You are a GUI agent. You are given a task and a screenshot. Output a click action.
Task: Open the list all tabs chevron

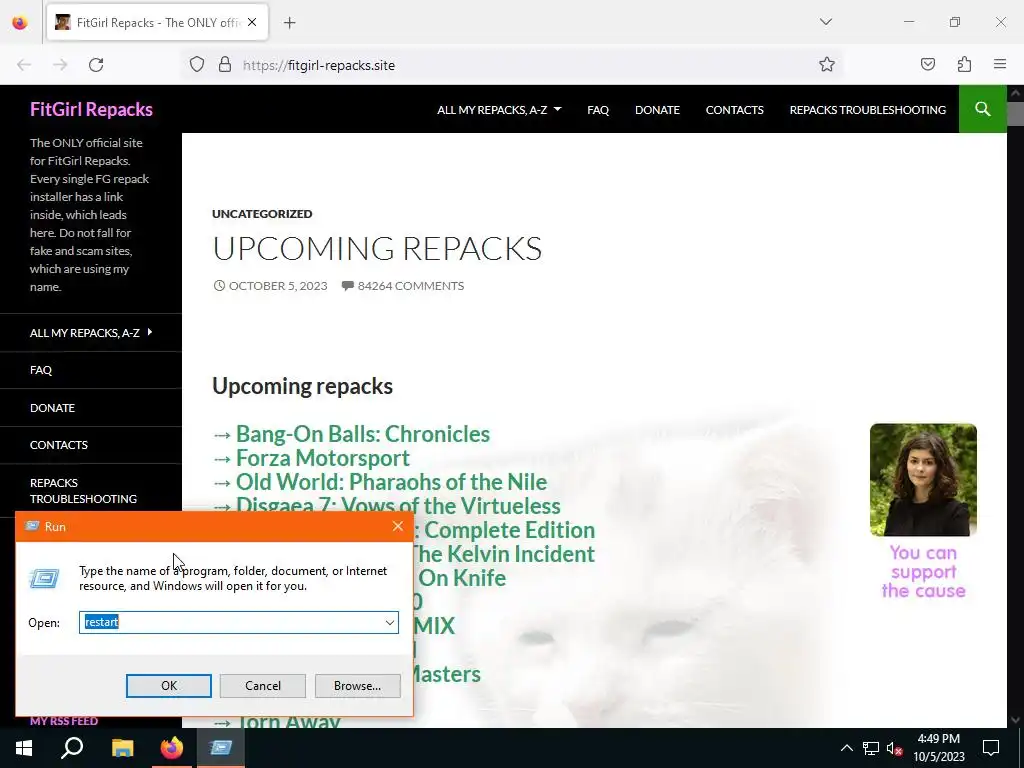pos(825,22)
